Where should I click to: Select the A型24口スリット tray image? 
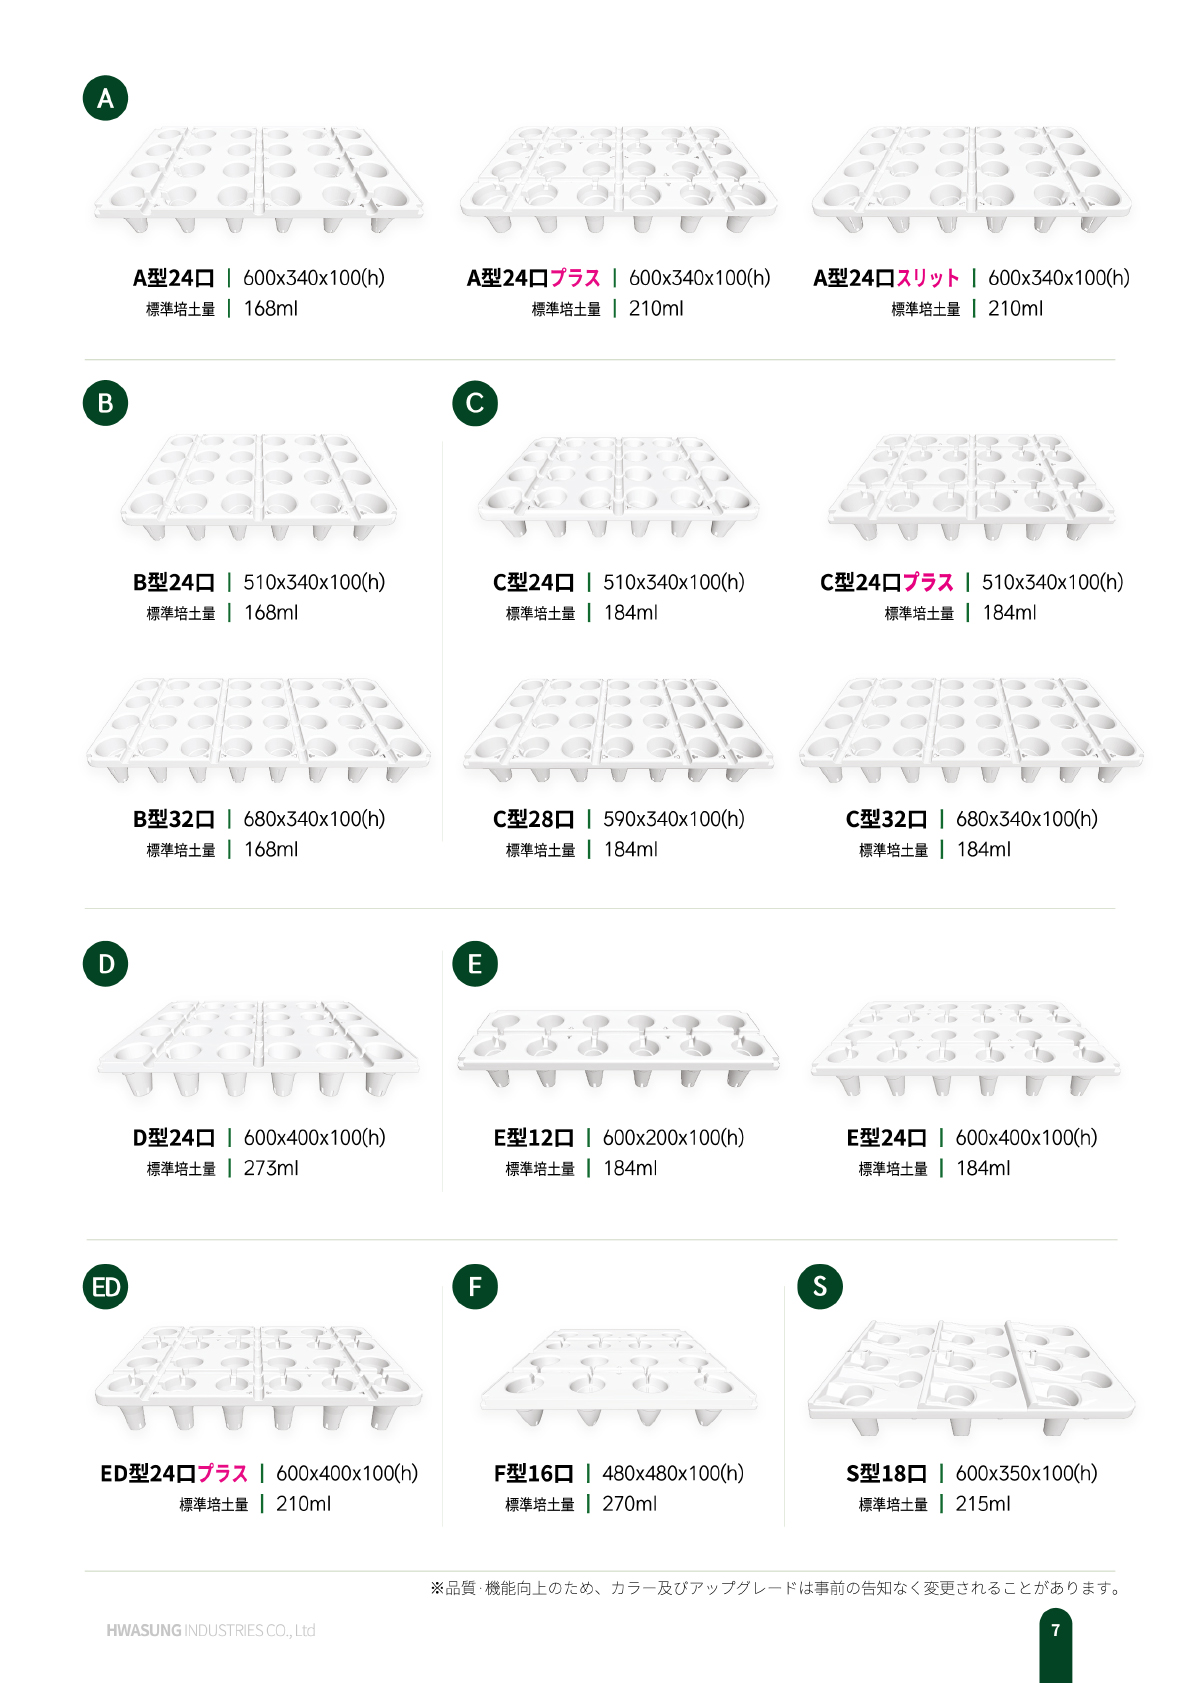(971, 180)
